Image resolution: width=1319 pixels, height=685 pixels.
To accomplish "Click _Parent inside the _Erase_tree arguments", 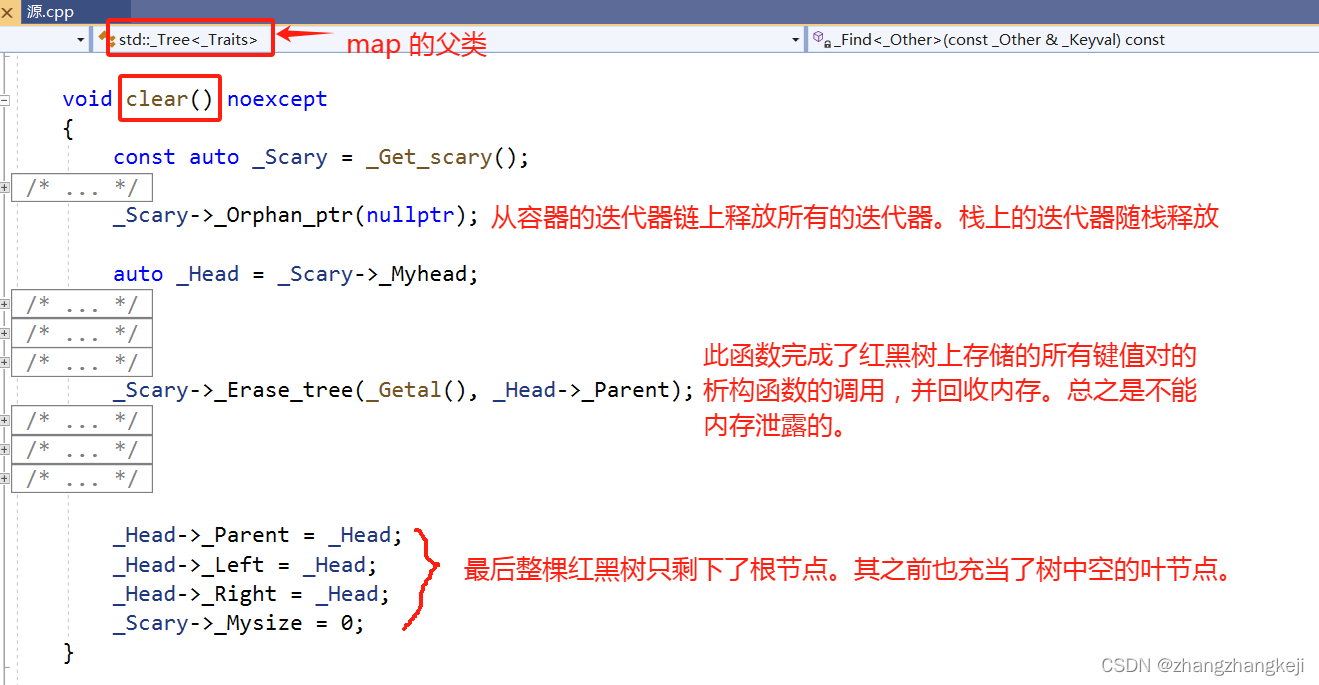I will (625, 390).
